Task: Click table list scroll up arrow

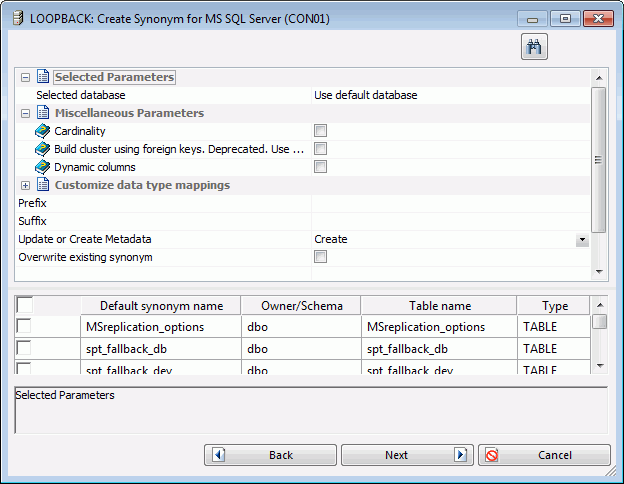Action: [600, 305]
